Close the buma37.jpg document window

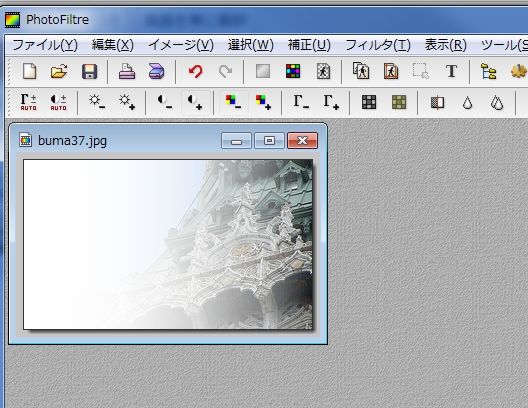(x=302, y=140)
